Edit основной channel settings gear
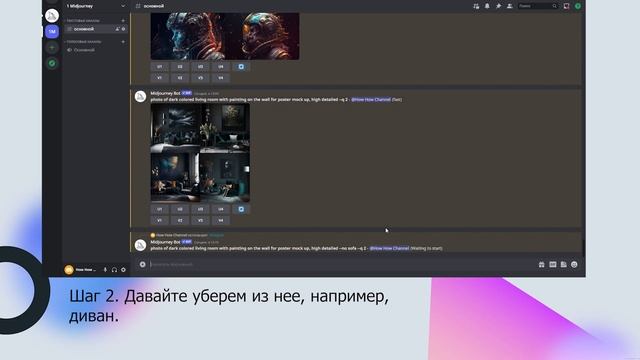This screenshot has width=640, height=360. click(124, 29)
